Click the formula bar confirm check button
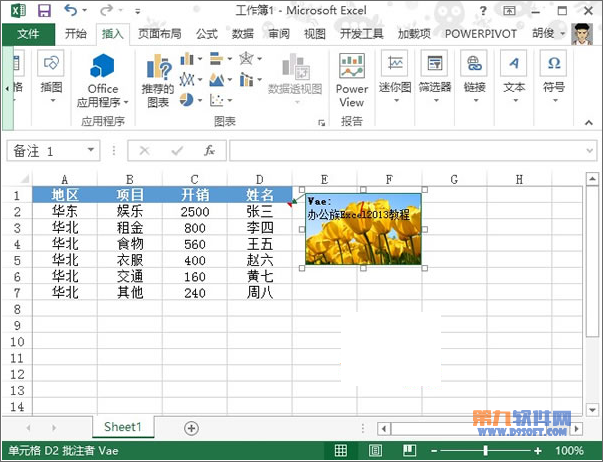The image size is (603, 462). pos(177,150)
